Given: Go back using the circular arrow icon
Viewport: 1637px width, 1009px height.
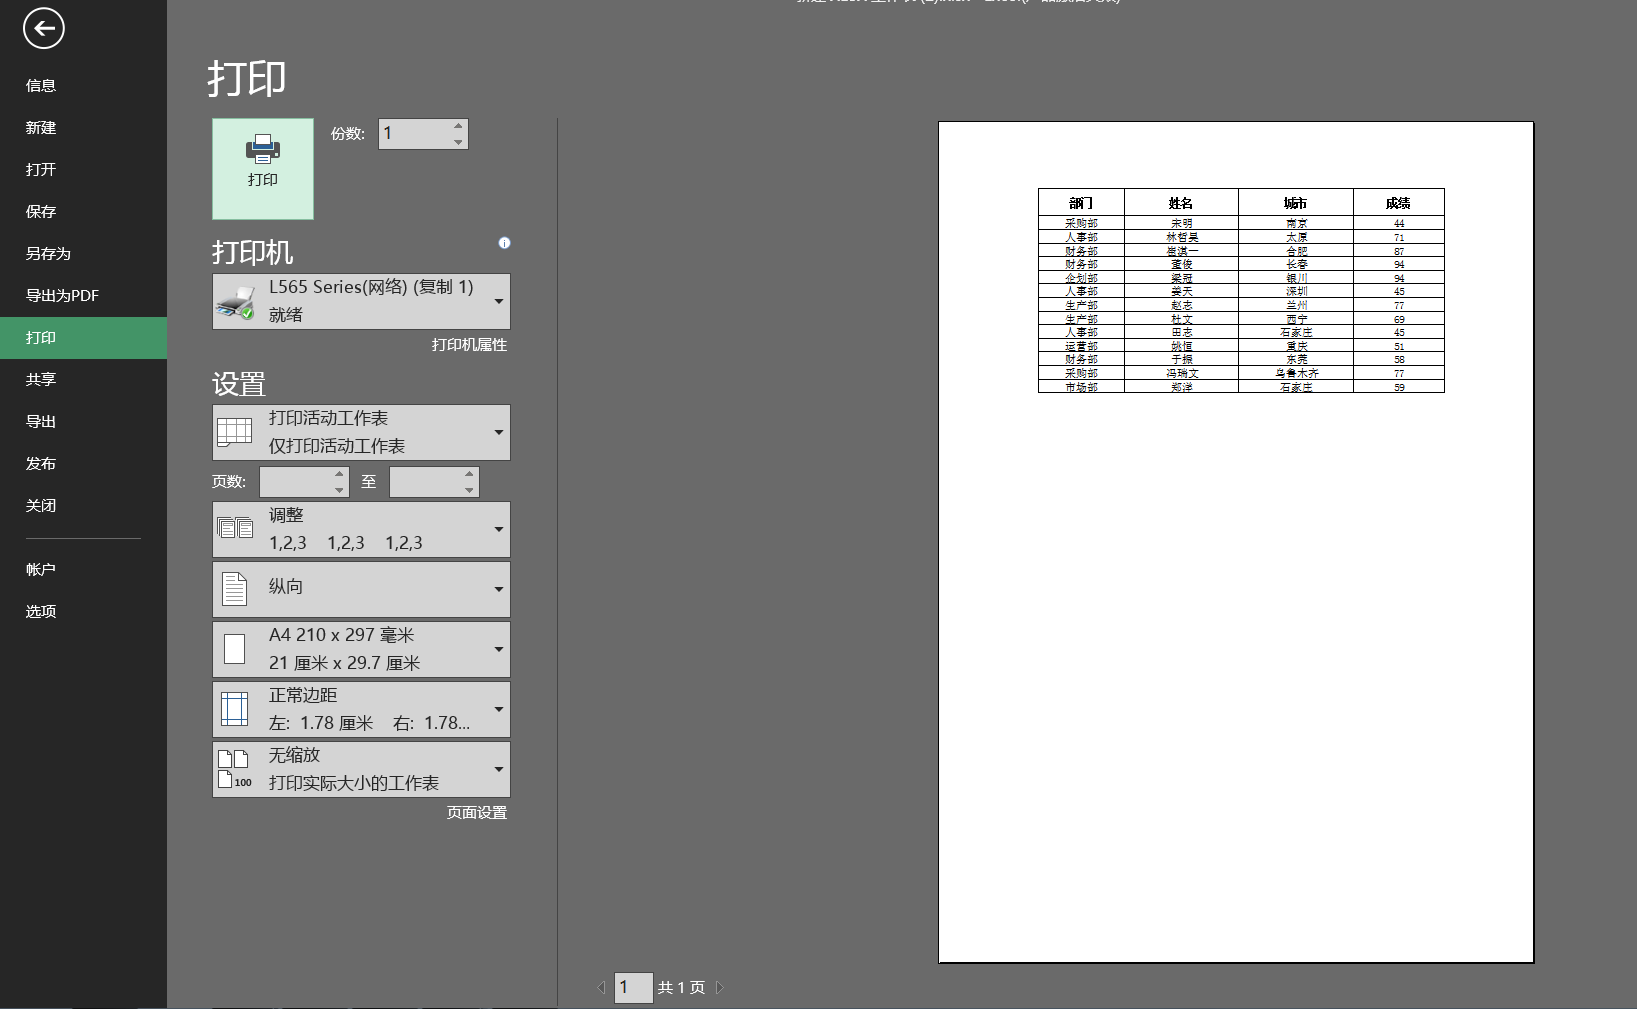Looking at the screenshot, I should (x=44, y=28).
